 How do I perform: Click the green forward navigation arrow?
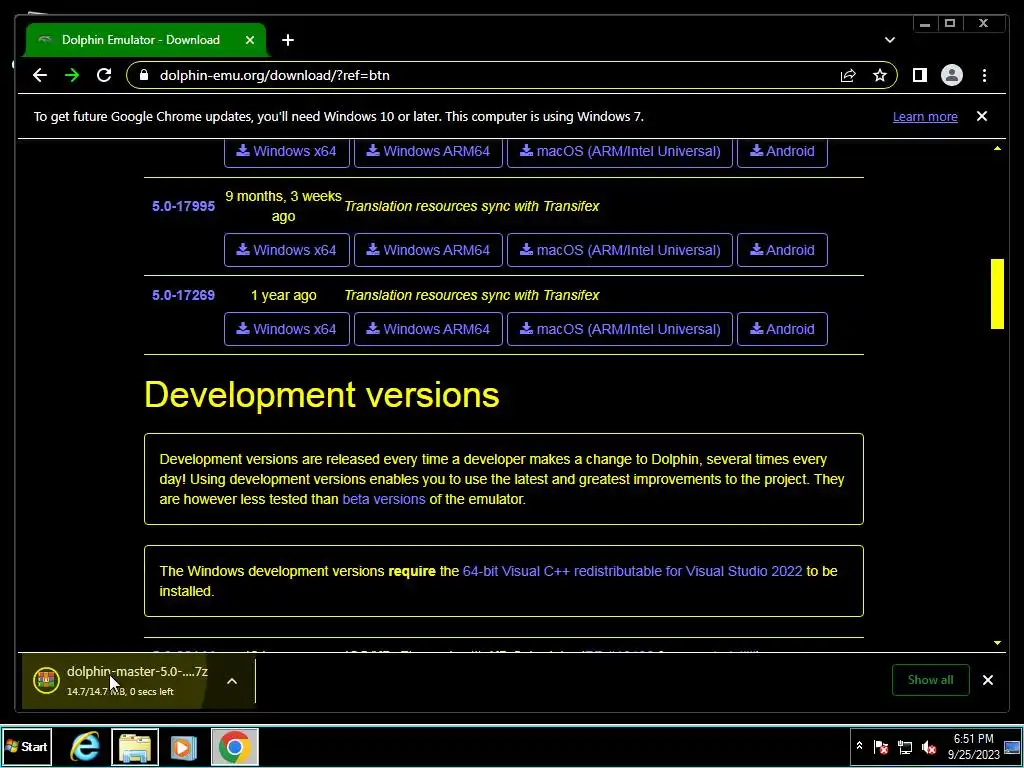click(x=72, y=75)
